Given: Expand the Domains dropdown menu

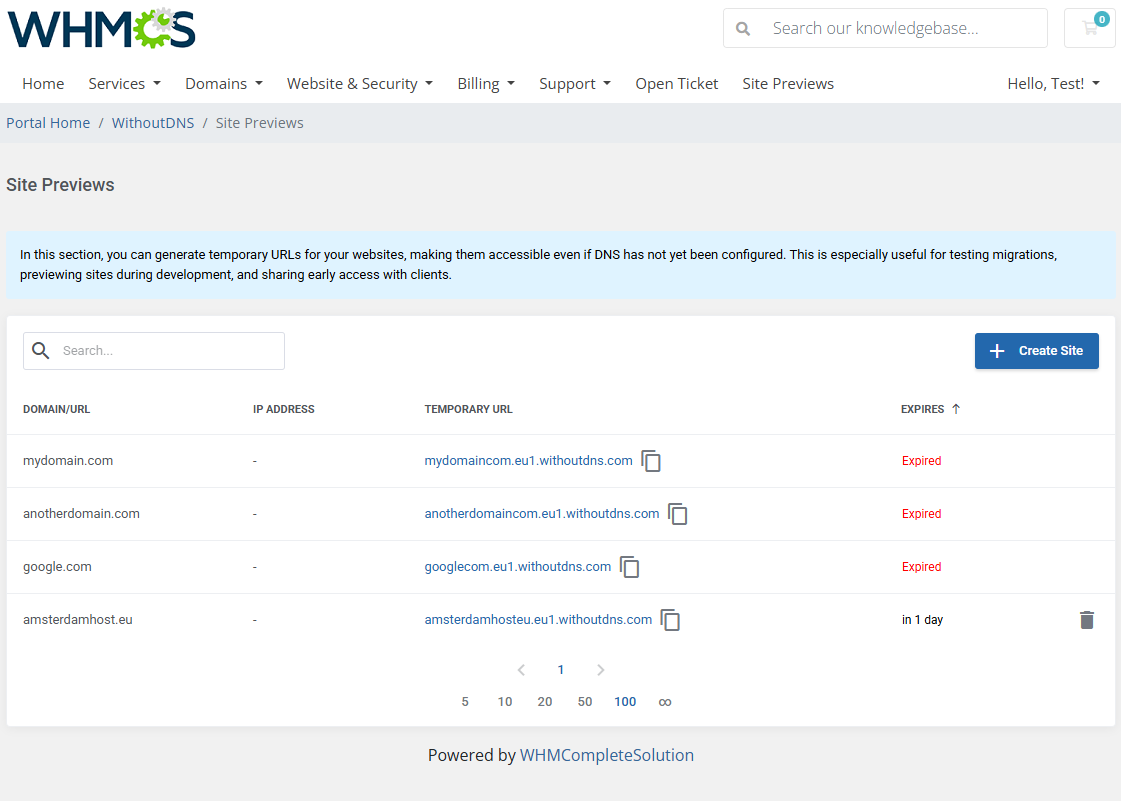Looking at the screenshot, I should coord(224,84).
